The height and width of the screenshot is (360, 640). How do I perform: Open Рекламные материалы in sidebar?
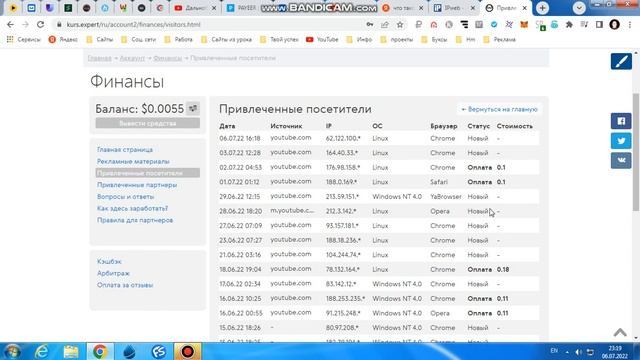pyautogui.click(x=133, y=162)
